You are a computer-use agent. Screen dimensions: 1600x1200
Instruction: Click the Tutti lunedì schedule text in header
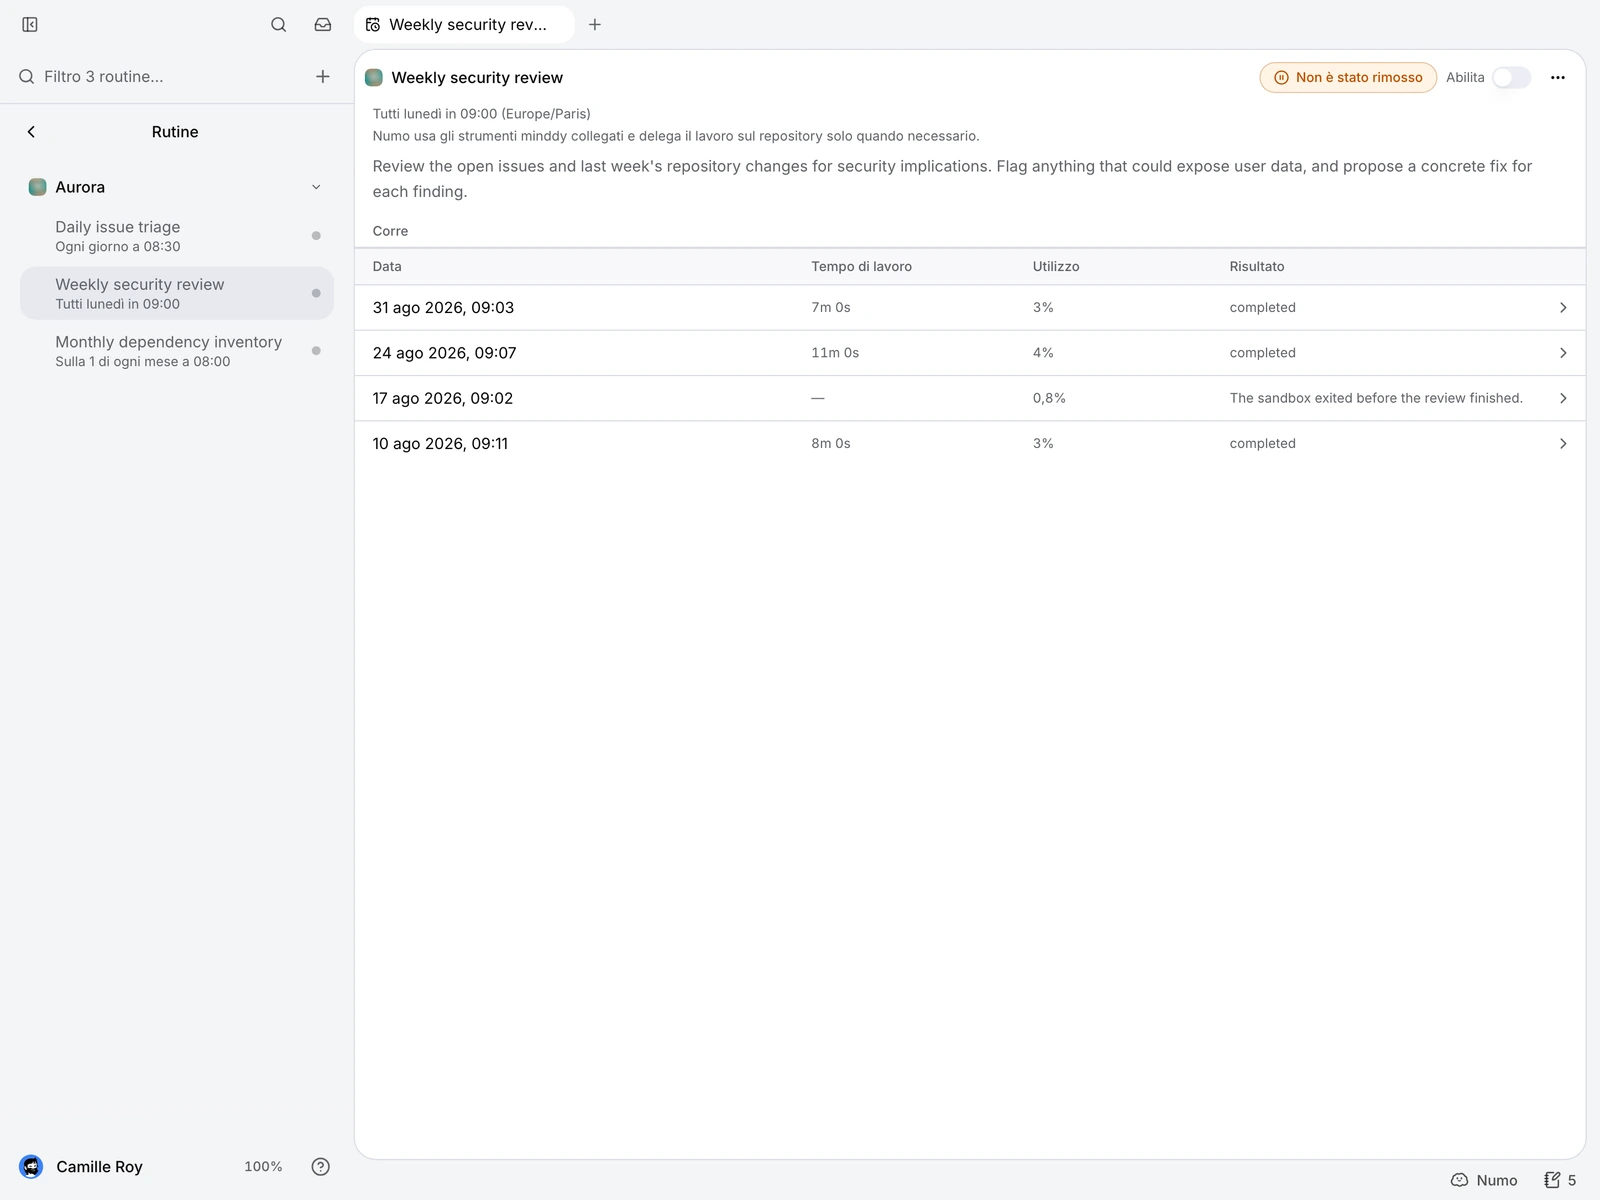[x=481, y=114]
